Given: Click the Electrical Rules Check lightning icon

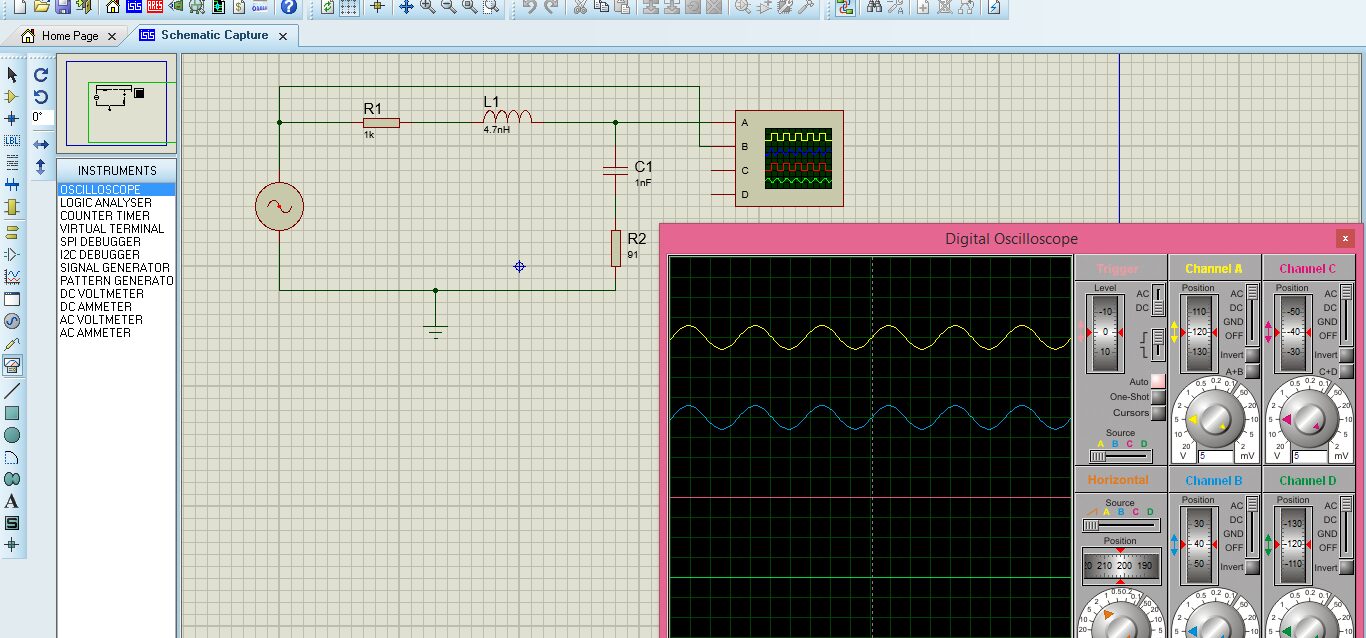Looking at the screenshot, I should 994,7.
